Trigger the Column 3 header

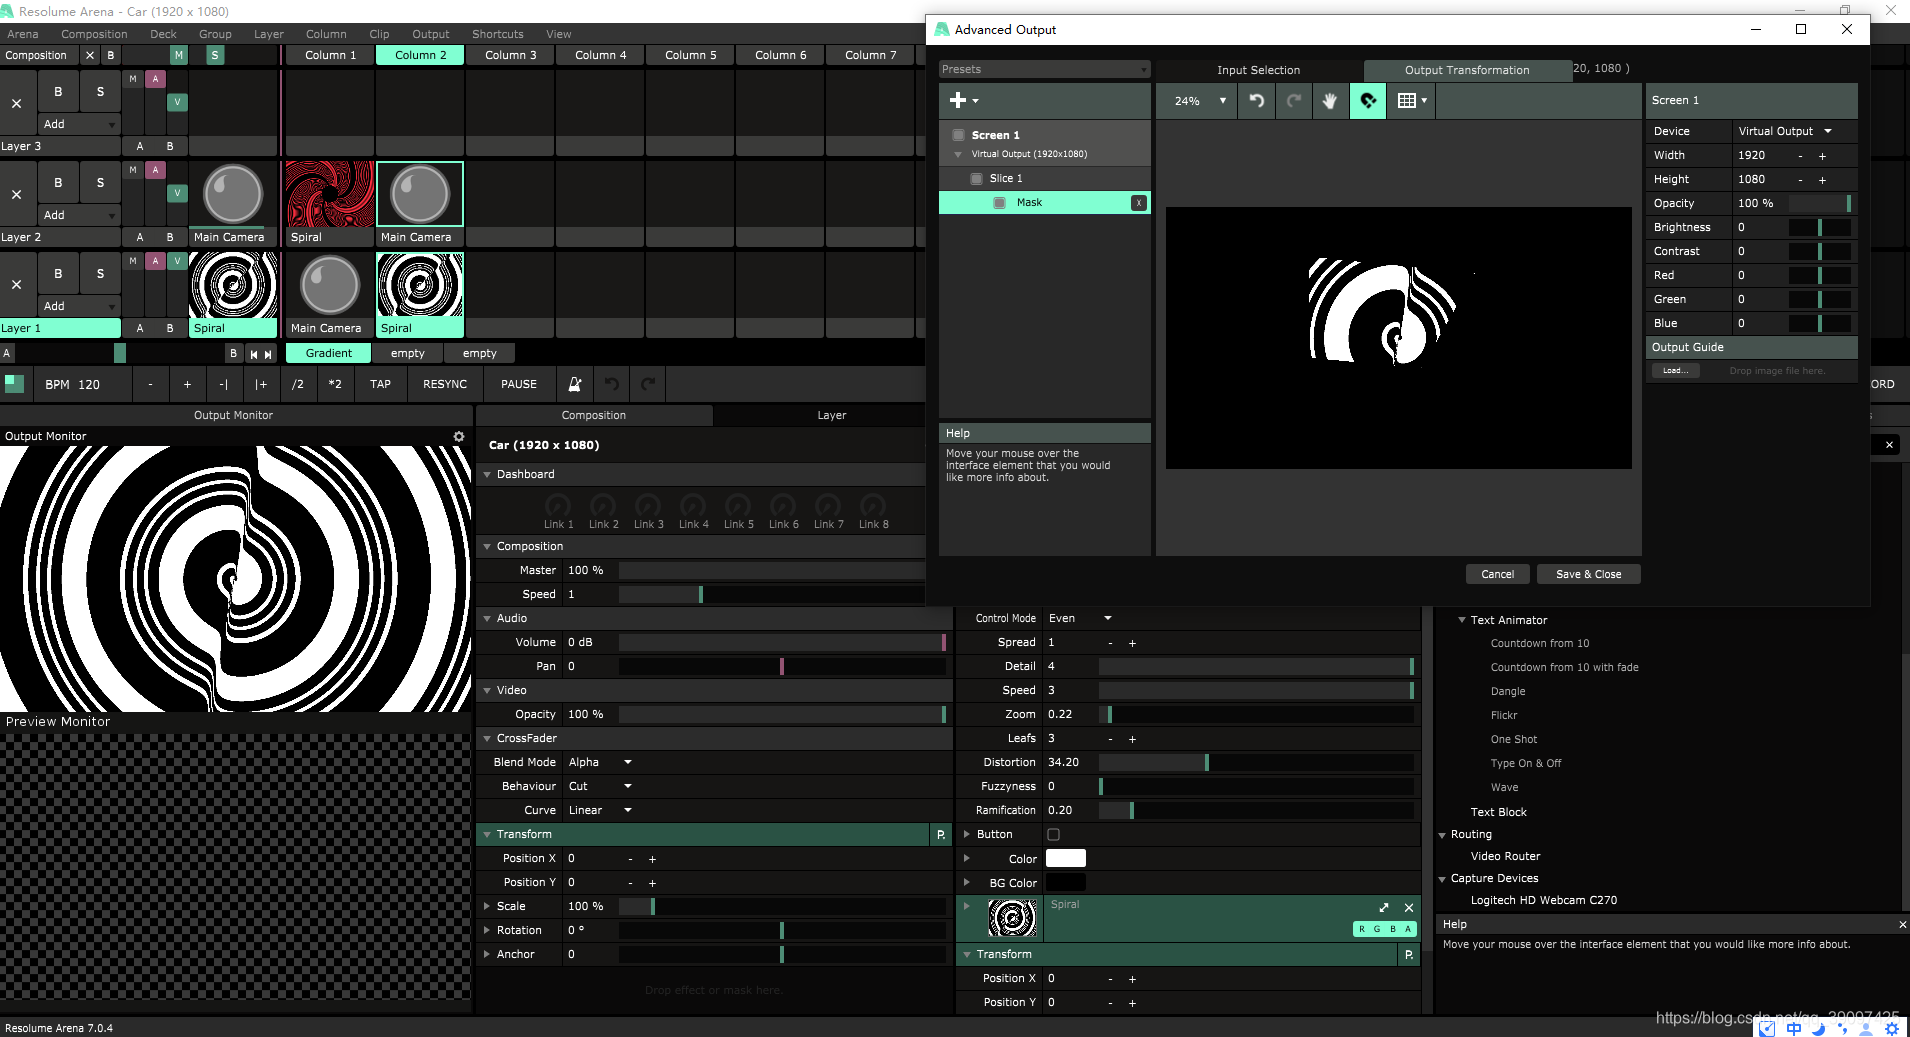coord(510,56)
